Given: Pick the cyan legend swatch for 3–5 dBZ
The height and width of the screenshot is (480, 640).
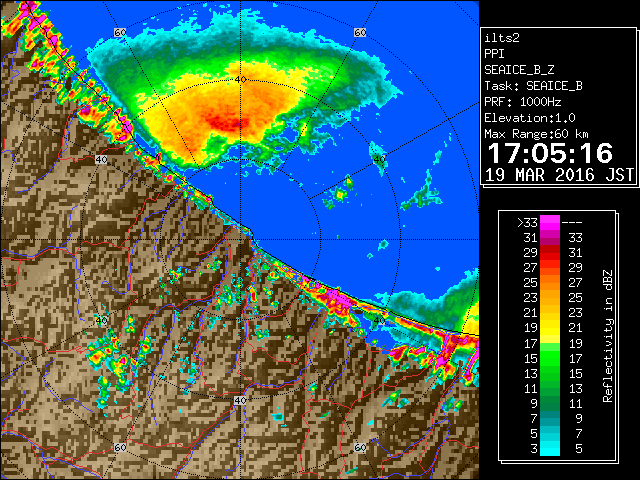Looking at the screenshot, I should pyautogui.click(x=550, y=448).
